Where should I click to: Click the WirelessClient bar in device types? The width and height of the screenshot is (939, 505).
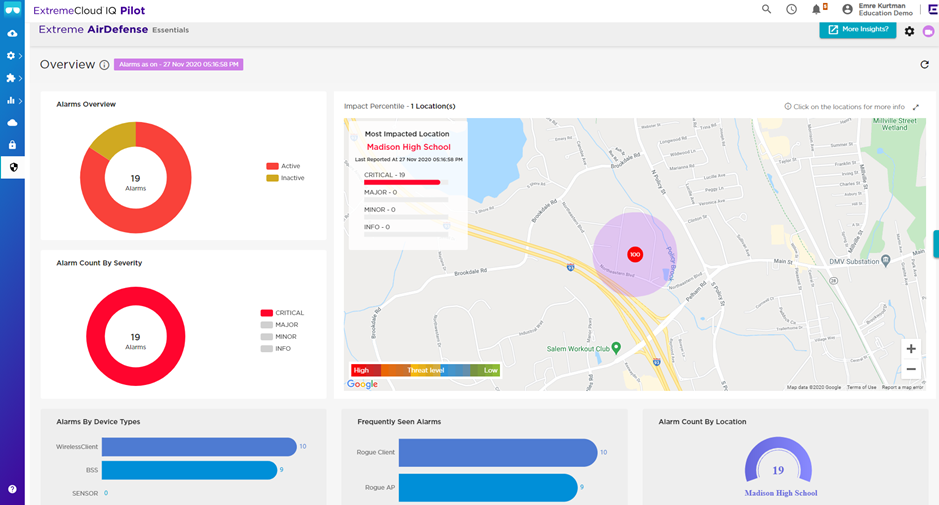point(199,446)
